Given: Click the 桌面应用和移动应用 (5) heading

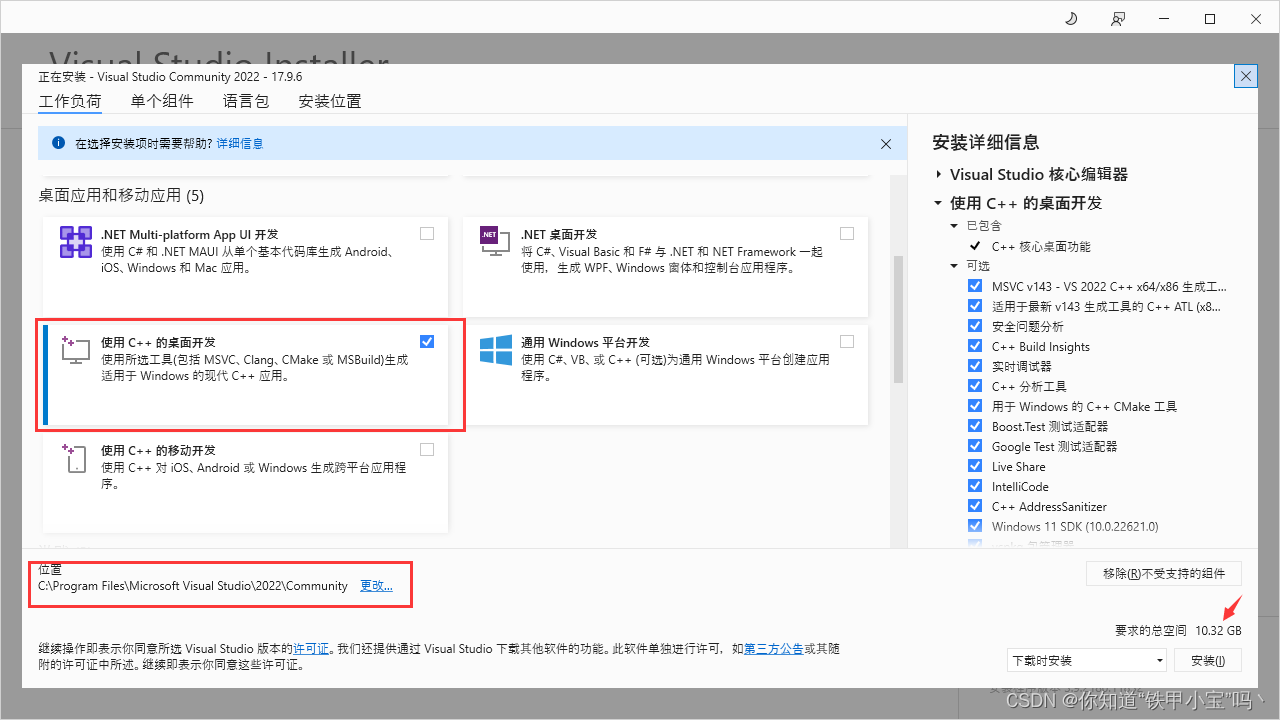Looking at the screenshot, I should click(x=121, y=195).
